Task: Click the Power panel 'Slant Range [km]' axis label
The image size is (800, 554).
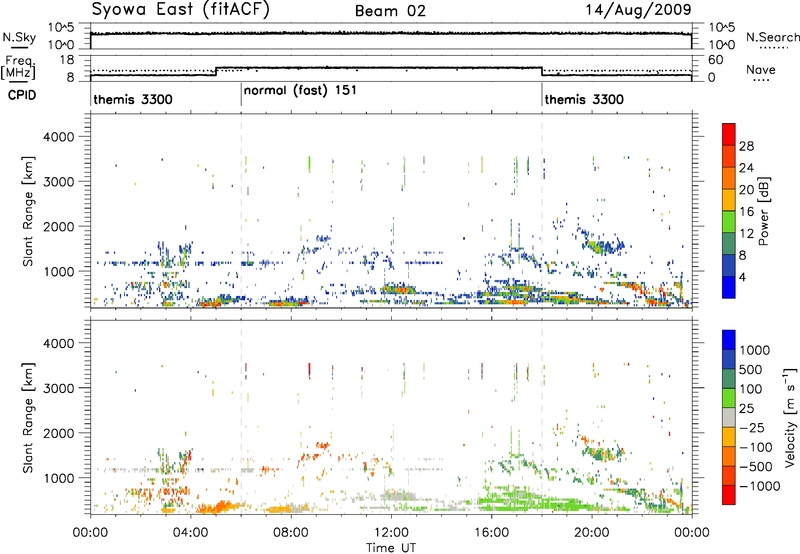Action: (28, 211)
